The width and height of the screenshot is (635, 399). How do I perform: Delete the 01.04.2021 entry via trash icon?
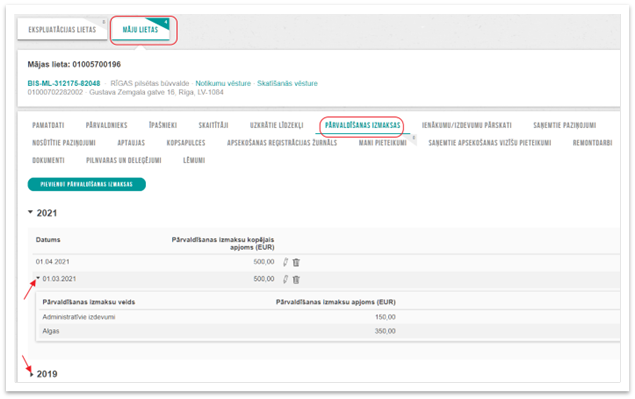tap(296, 262)
